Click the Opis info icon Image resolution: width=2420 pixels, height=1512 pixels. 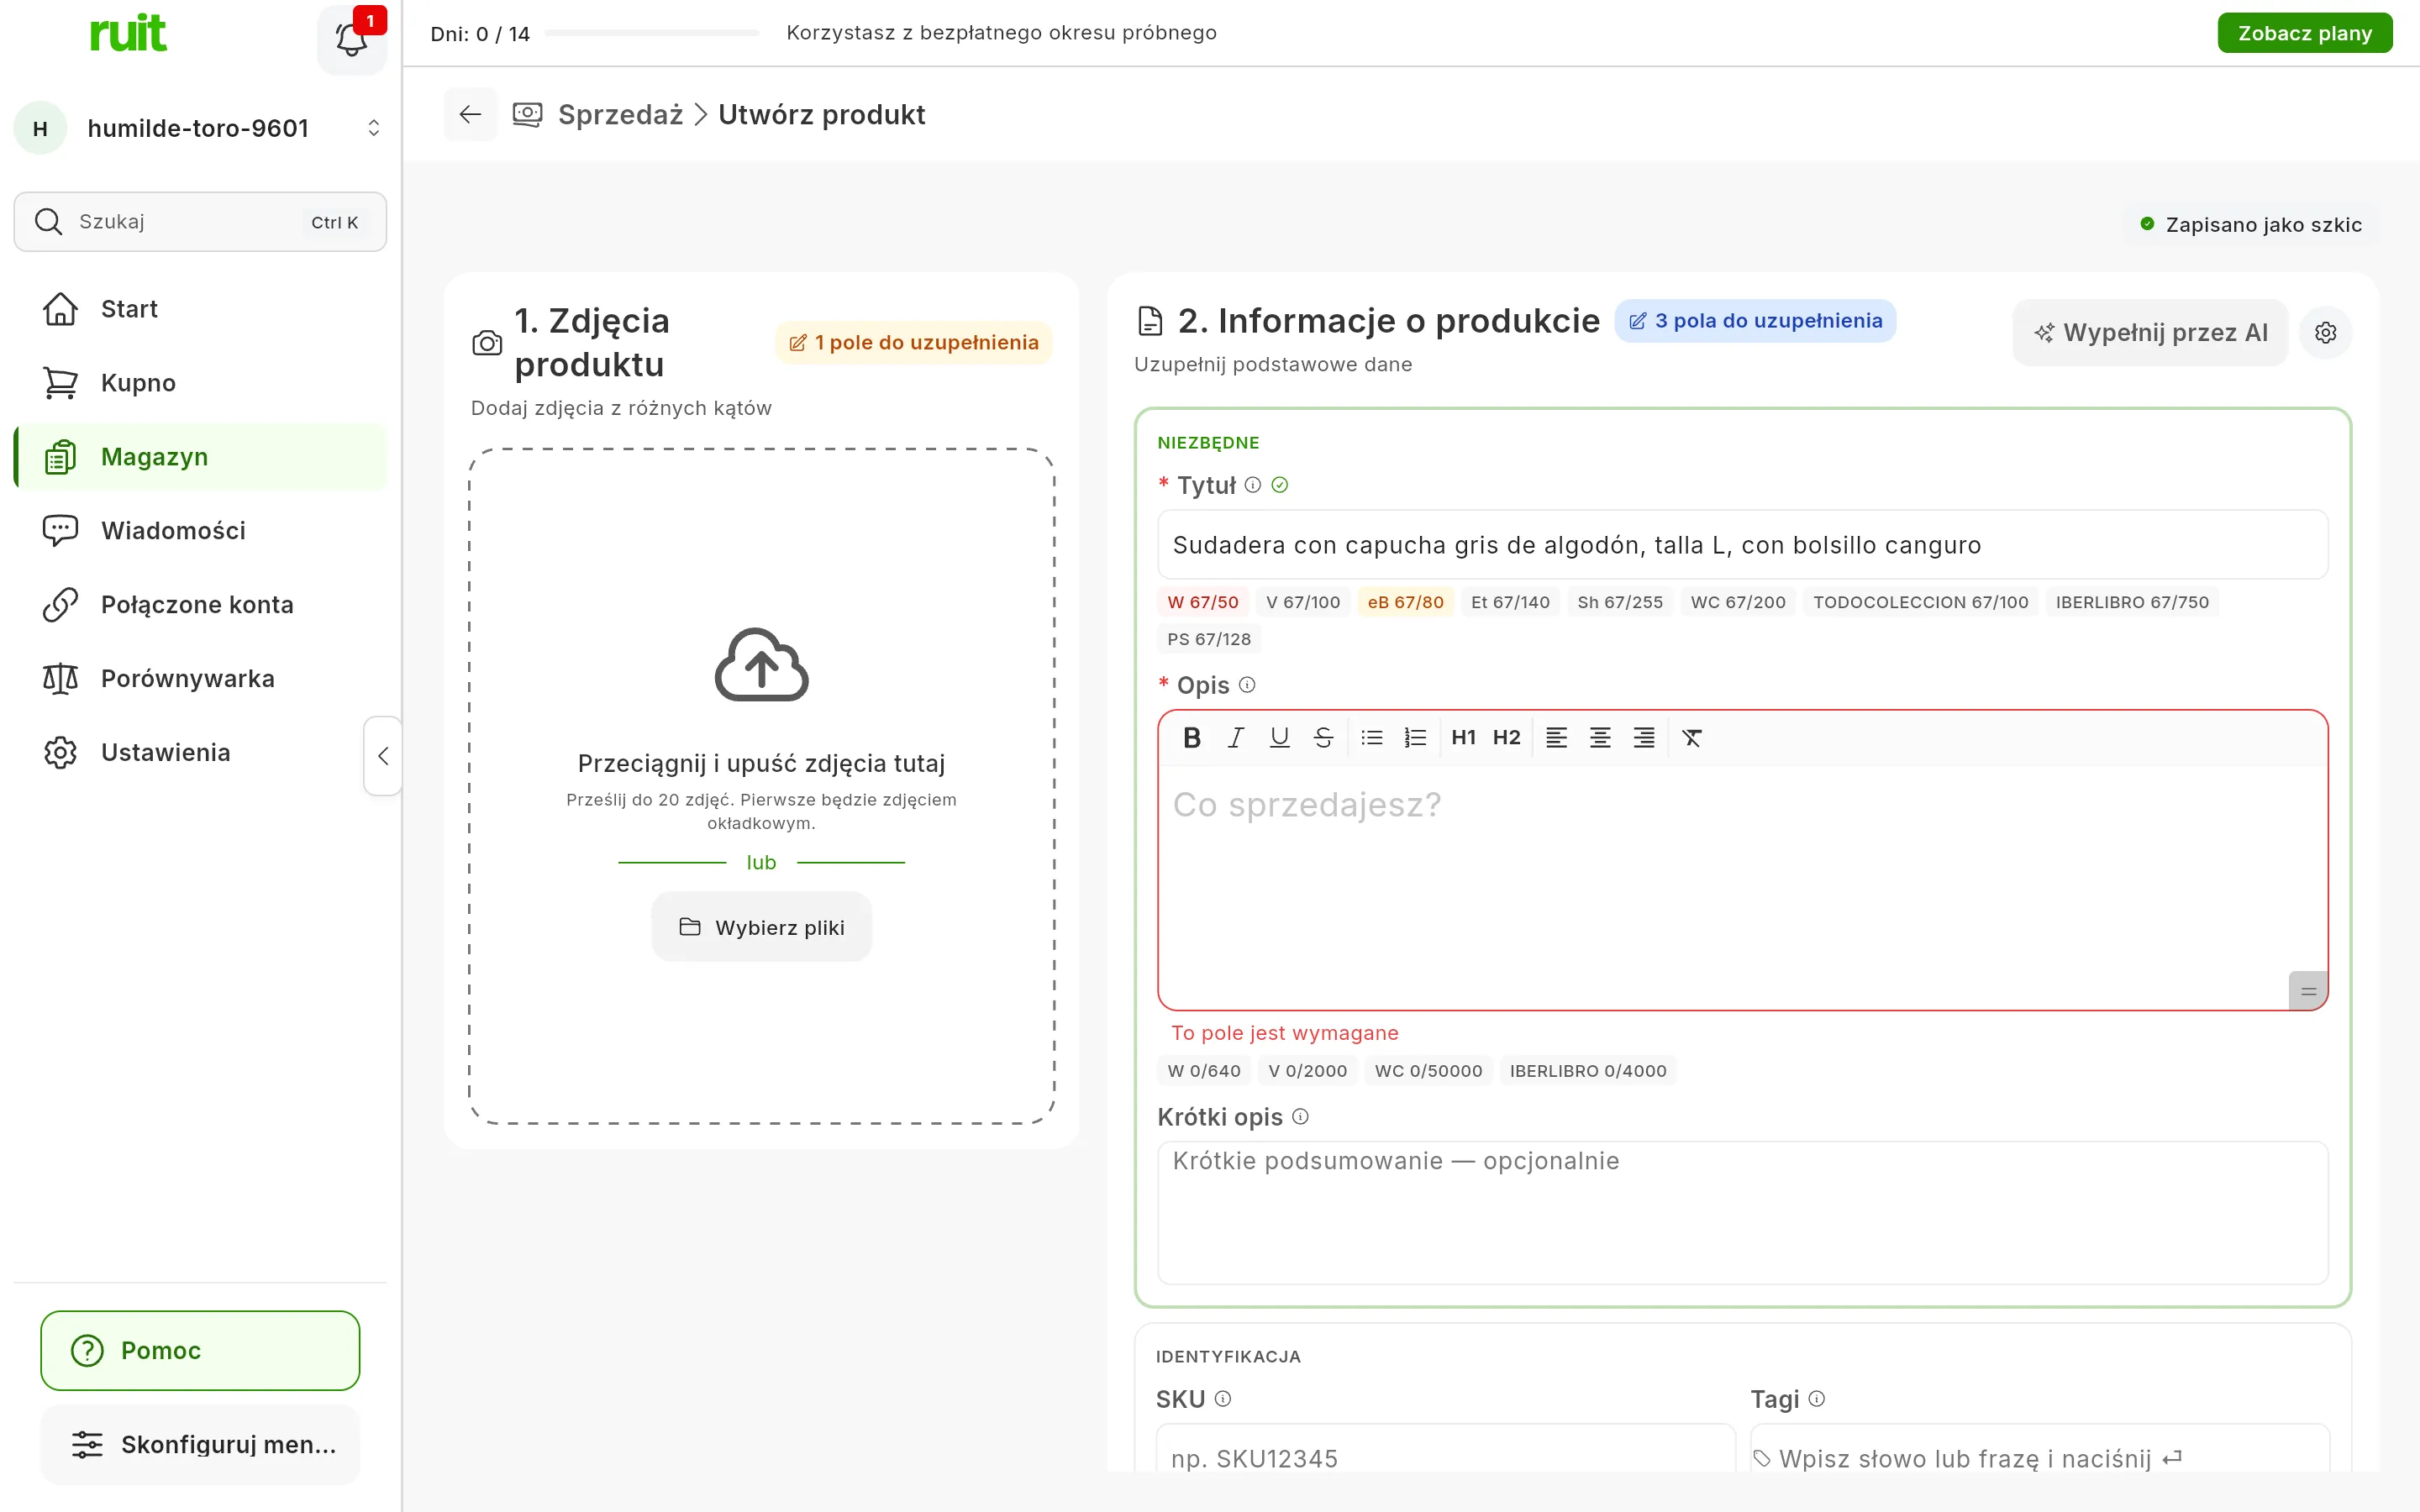1247,685
